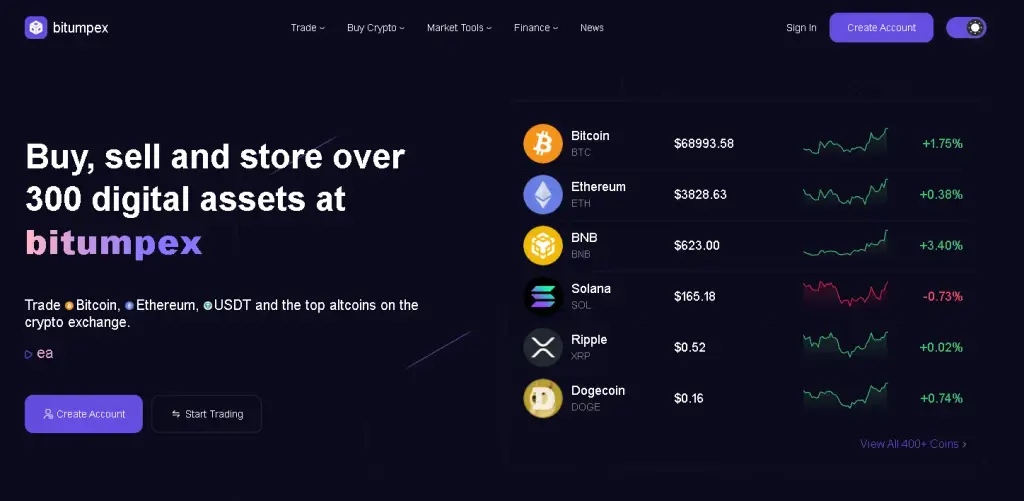Click the +1.75% Bitcoin change value
1024x501 pixels.
coord(942,144)
